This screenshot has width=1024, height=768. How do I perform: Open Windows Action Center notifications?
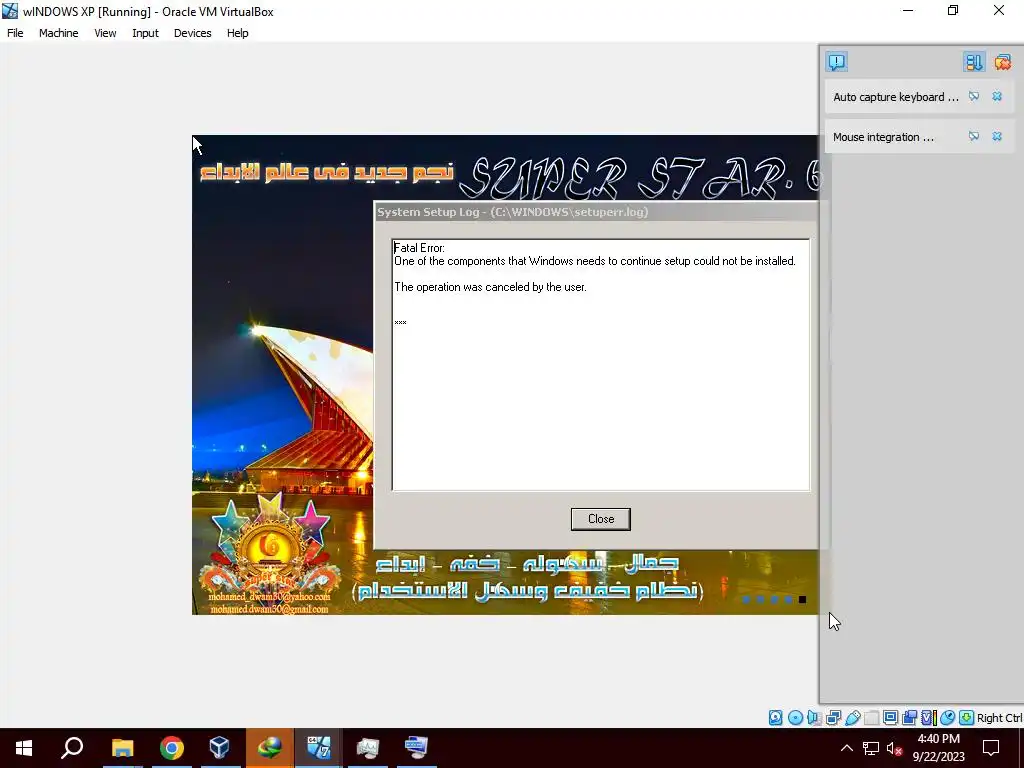[x=991, y=748]
